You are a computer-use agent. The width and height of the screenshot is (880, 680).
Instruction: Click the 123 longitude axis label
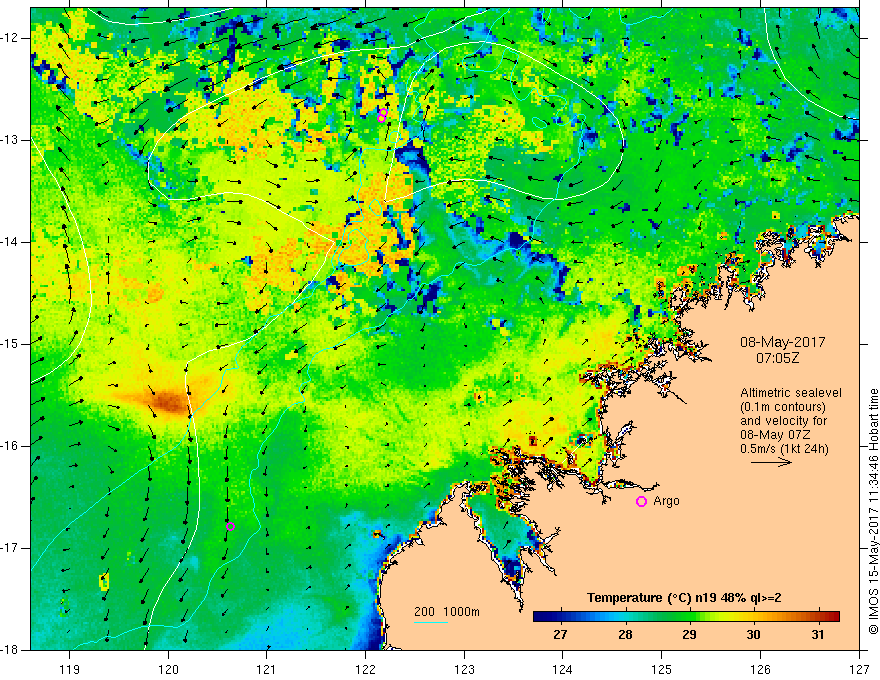pyautogui.click(x=464, y=669)
